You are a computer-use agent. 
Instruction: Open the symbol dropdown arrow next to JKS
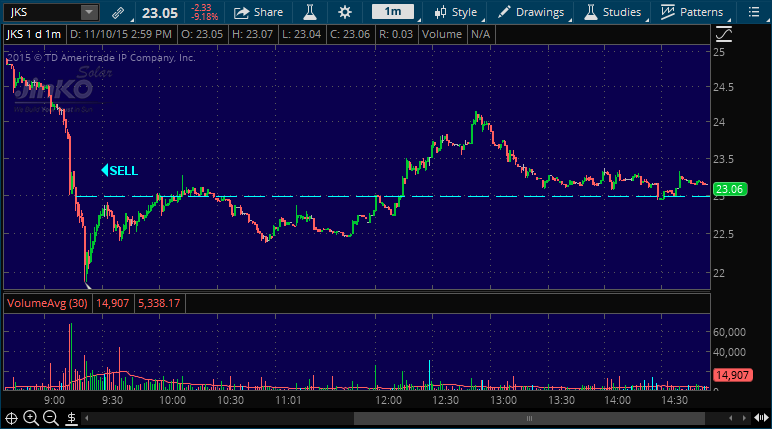click(x=89, y=12)
